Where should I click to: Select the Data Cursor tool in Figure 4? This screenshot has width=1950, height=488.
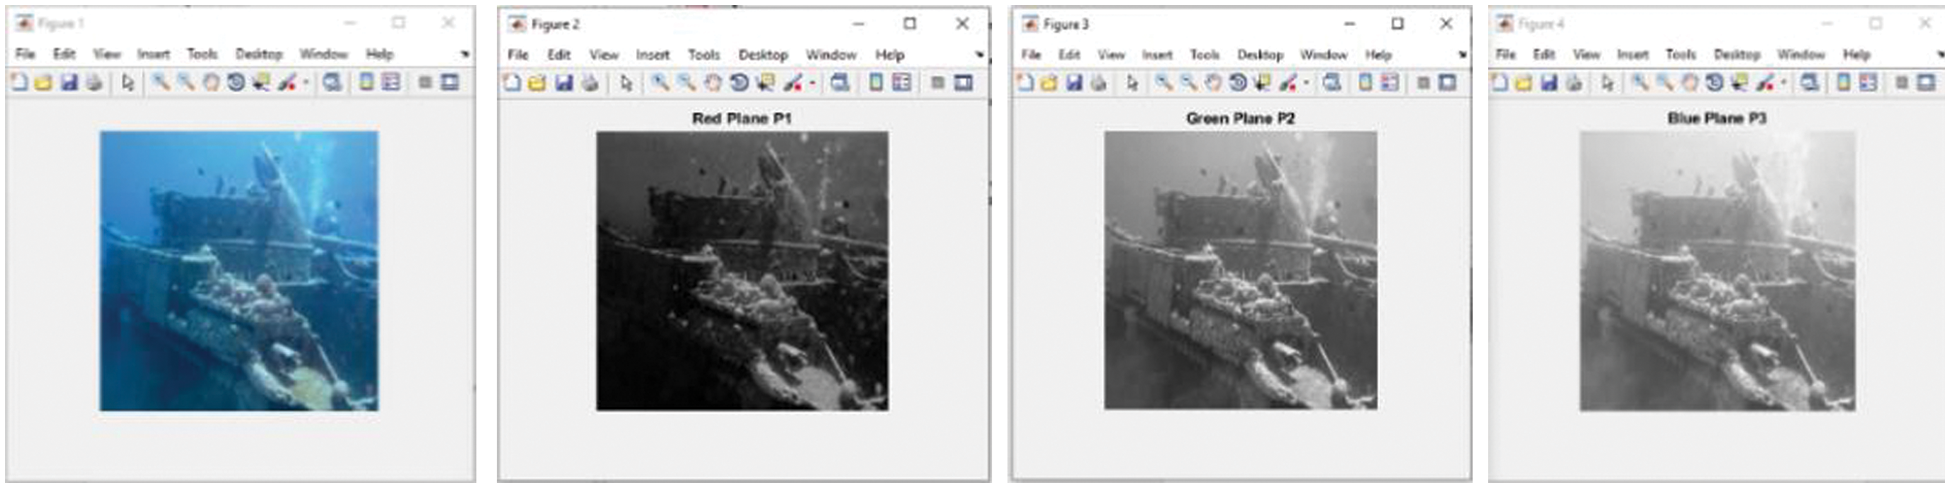(1739, 83)
